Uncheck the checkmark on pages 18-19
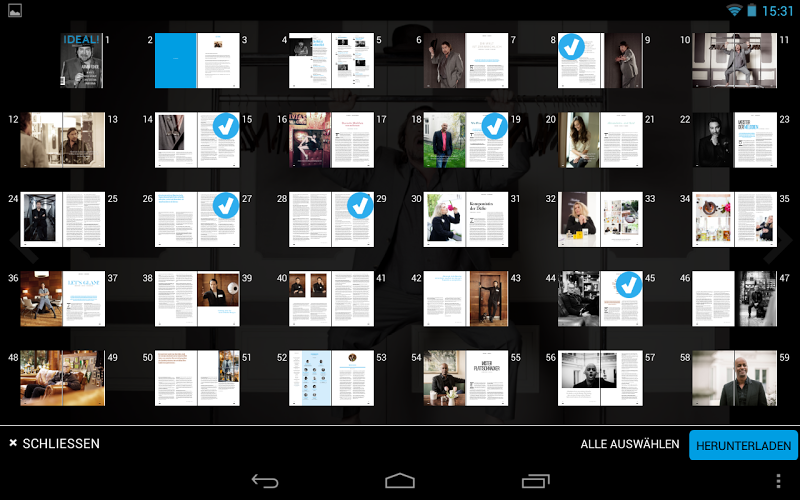This screenshot has width=800, height=500. (494, 126)
